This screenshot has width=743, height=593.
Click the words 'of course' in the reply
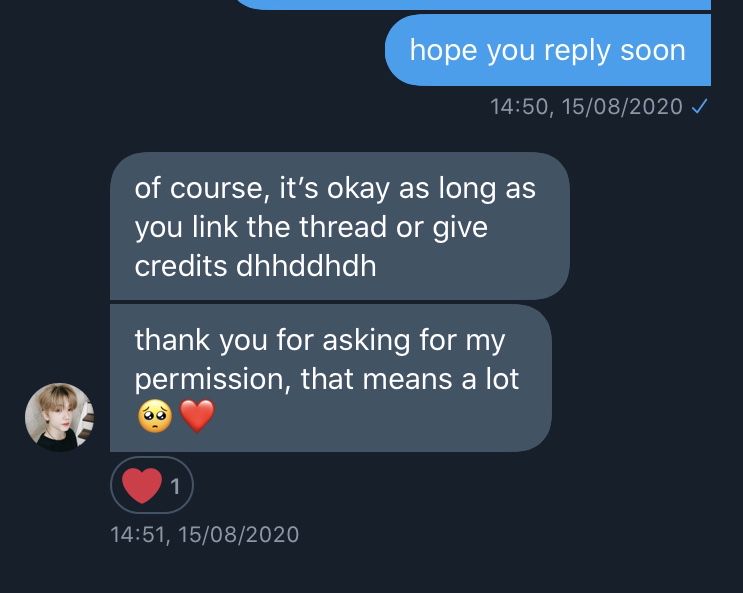tap(199, 189)
